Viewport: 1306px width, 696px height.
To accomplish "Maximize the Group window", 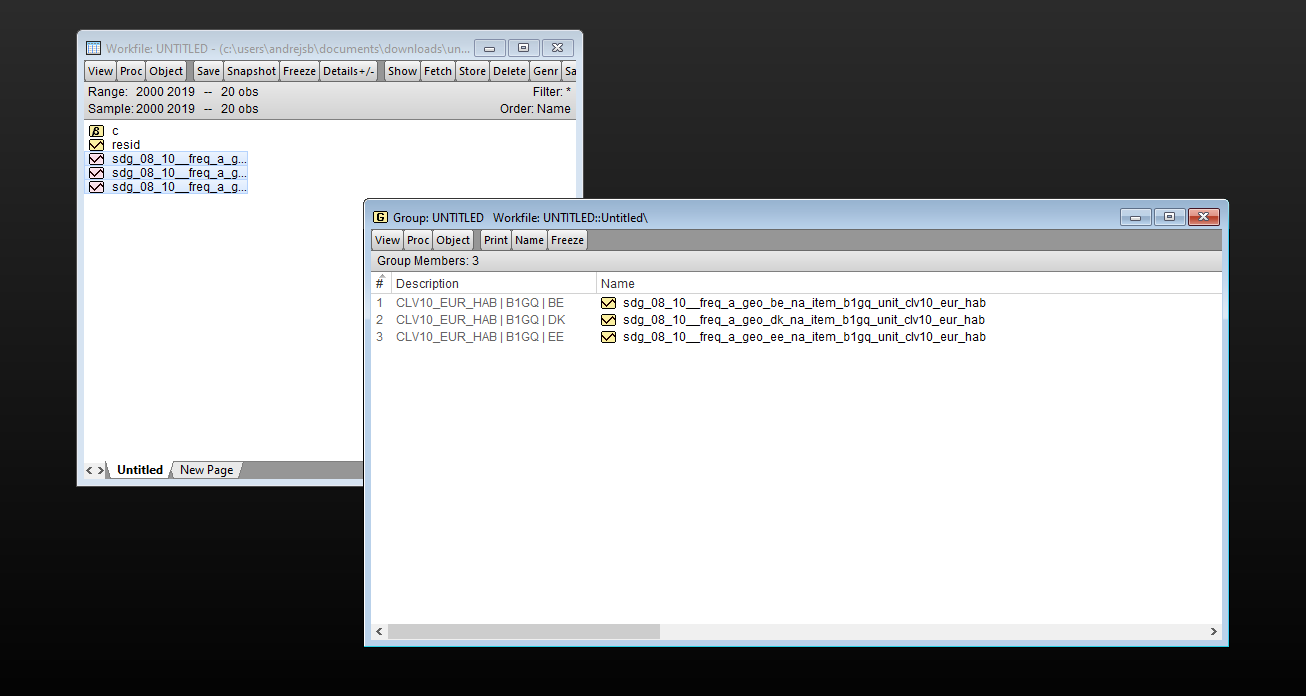I will pyautogui.click(x=1169, y=217).
